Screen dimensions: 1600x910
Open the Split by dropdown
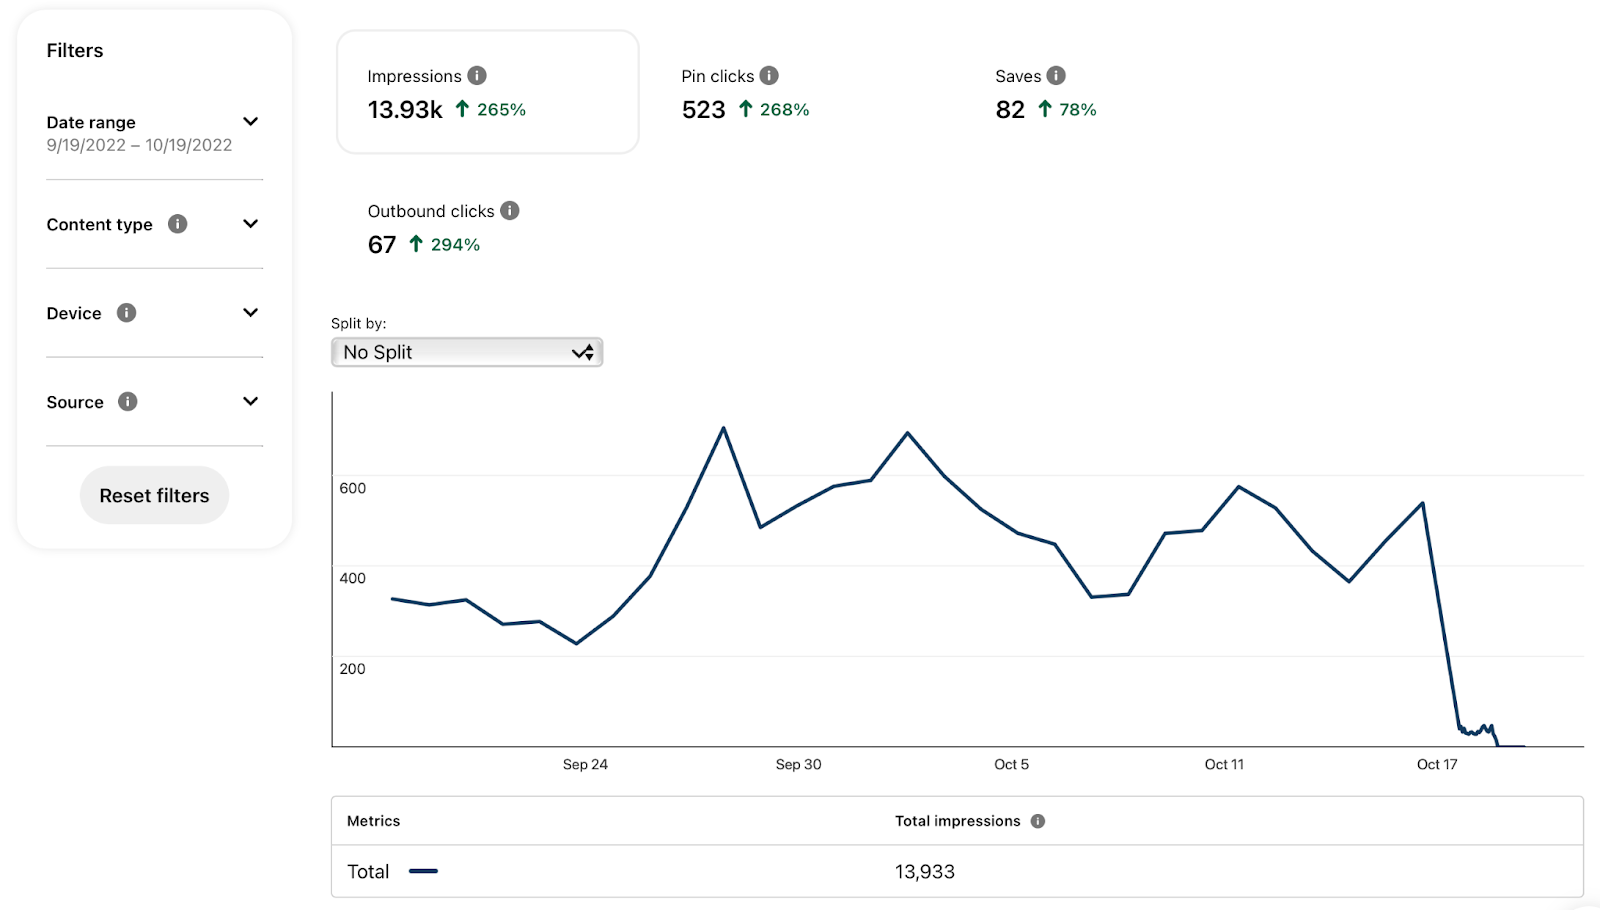tap(467, 352)
